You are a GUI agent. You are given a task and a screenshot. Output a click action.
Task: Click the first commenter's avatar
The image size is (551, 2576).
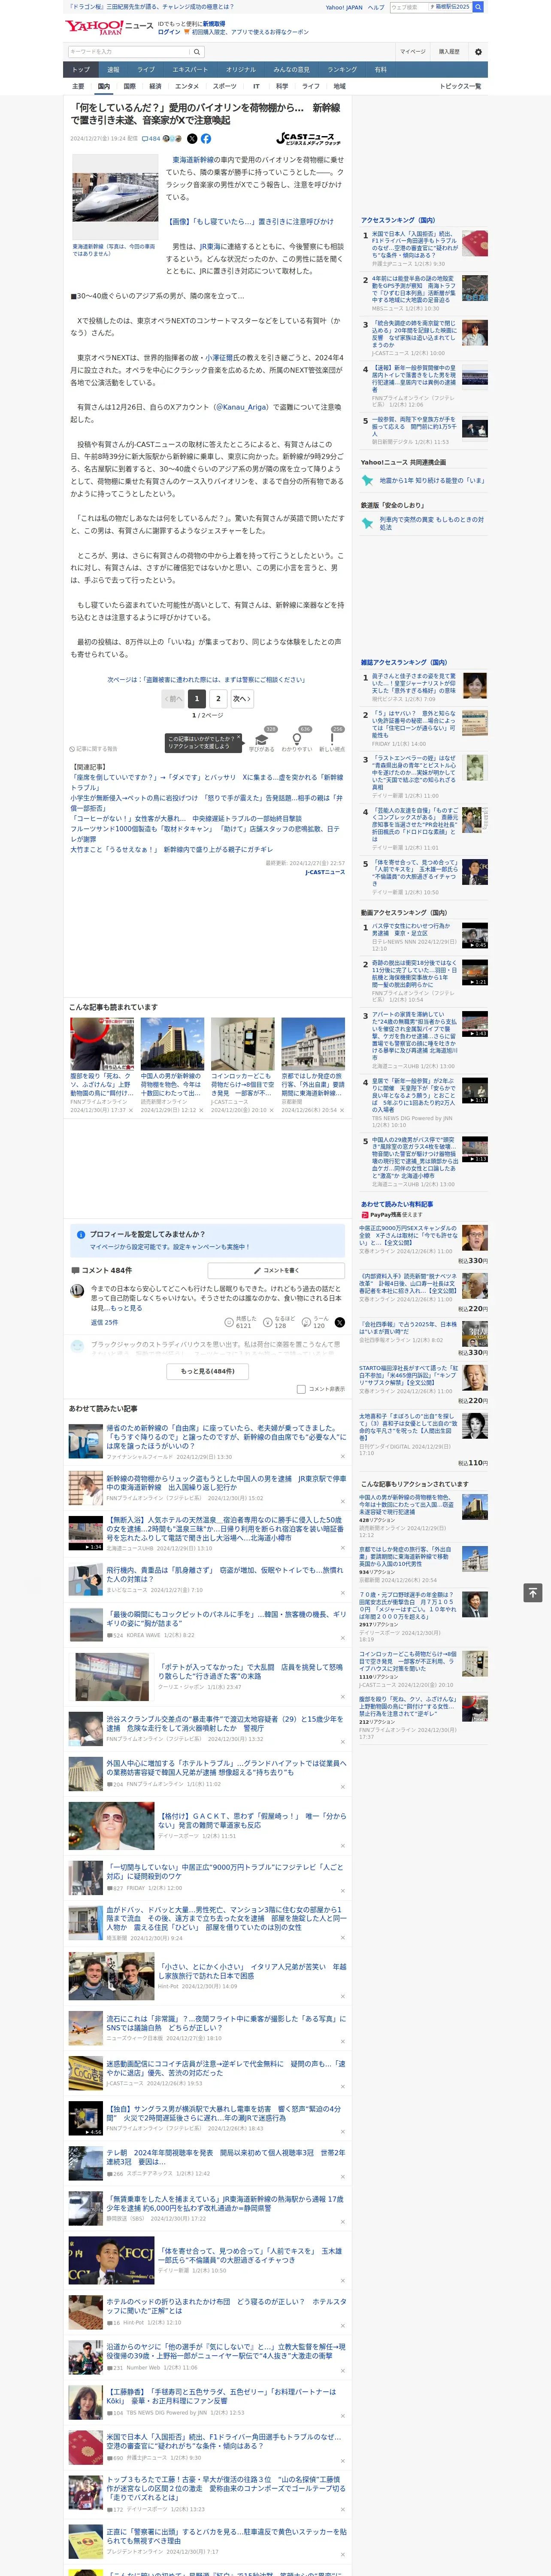(x=77, y=1291)
